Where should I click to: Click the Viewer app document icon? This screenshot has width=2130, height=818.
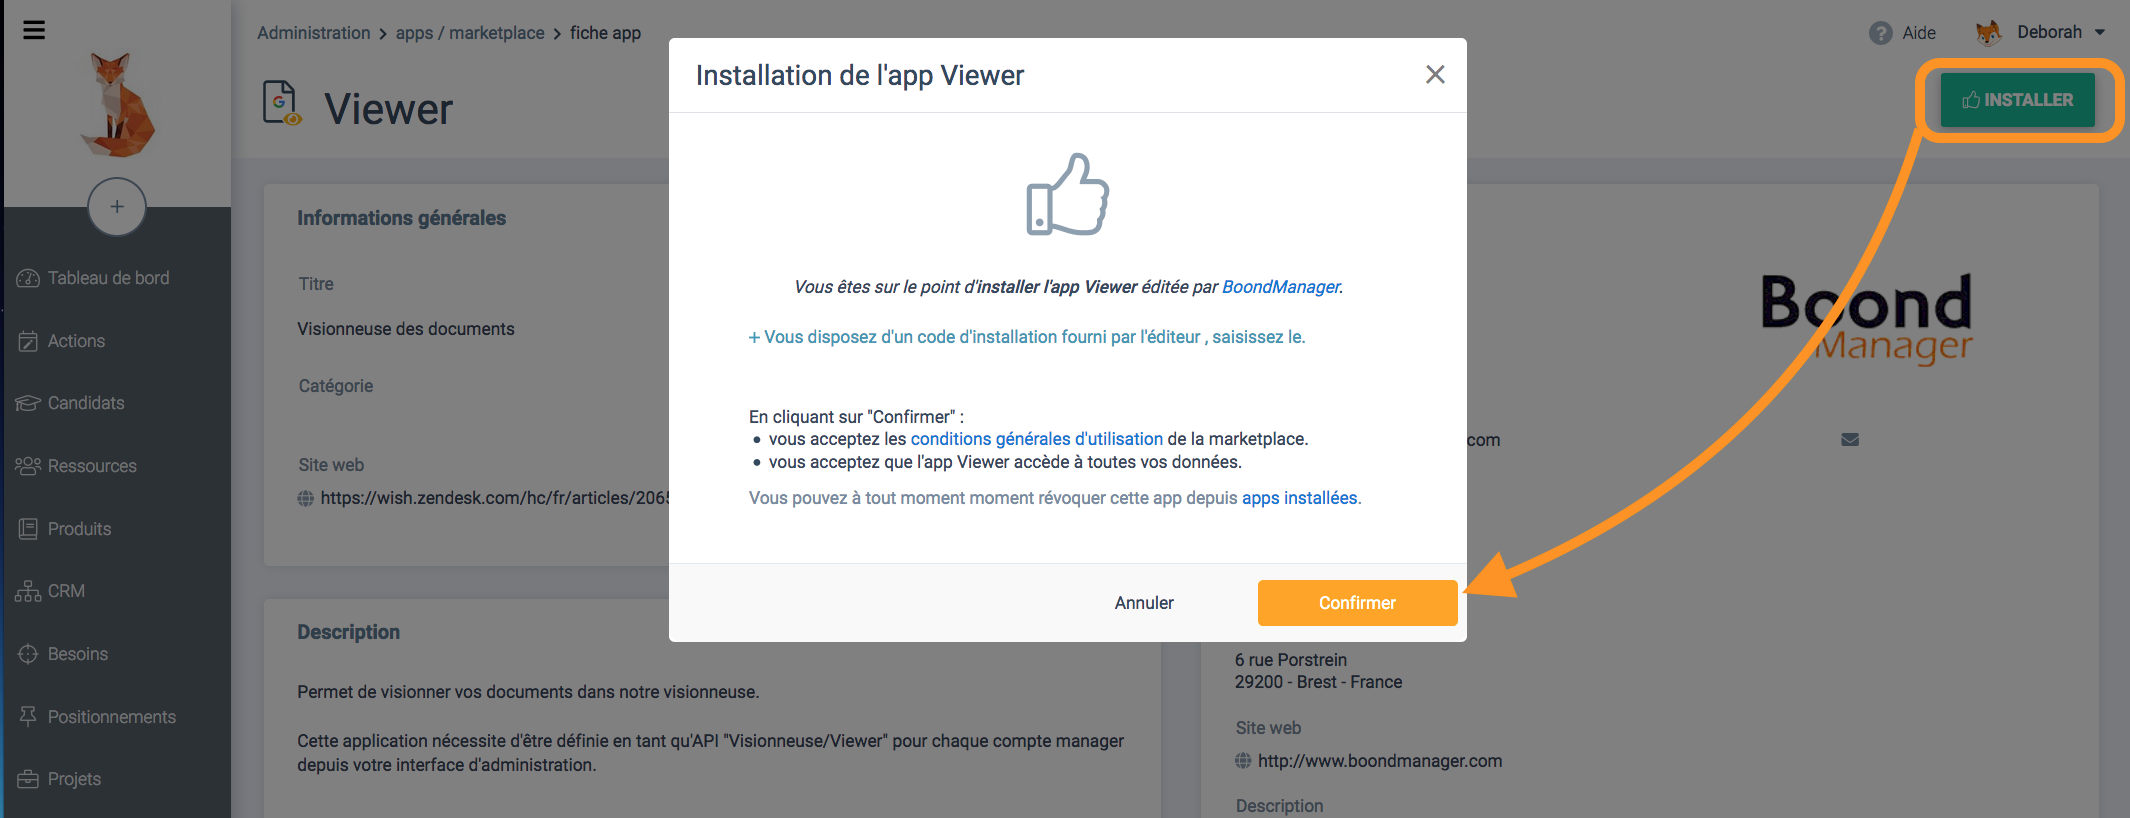pos(281,103)
